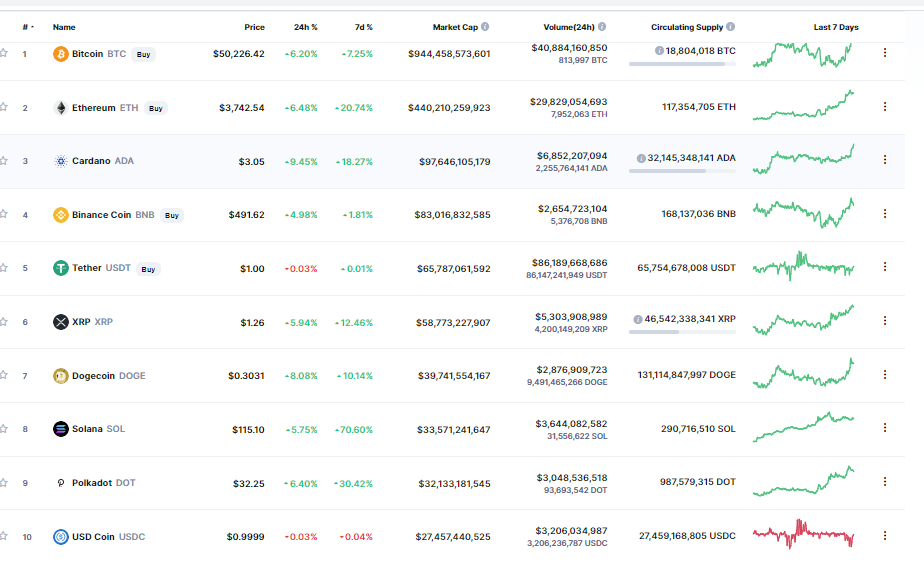
Task: Open the three-dot menu for Cardano row
Action: [x=885, y=160]
